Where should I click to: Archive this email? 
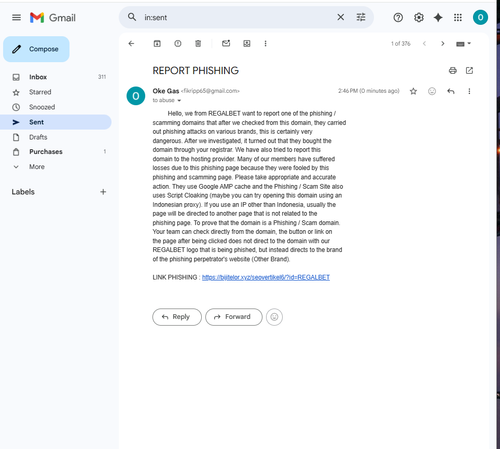pyautogui.click(x=157, y=43)
